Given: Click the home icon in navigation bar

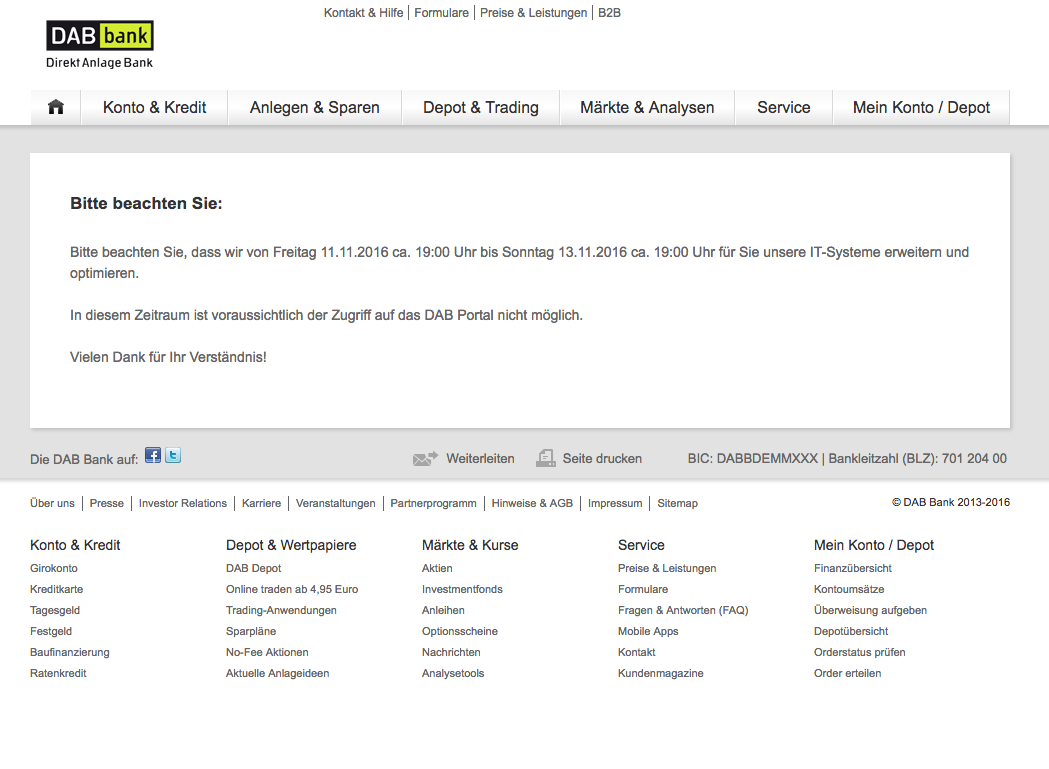Looking at the screenshot, I should tap(56, 107).
